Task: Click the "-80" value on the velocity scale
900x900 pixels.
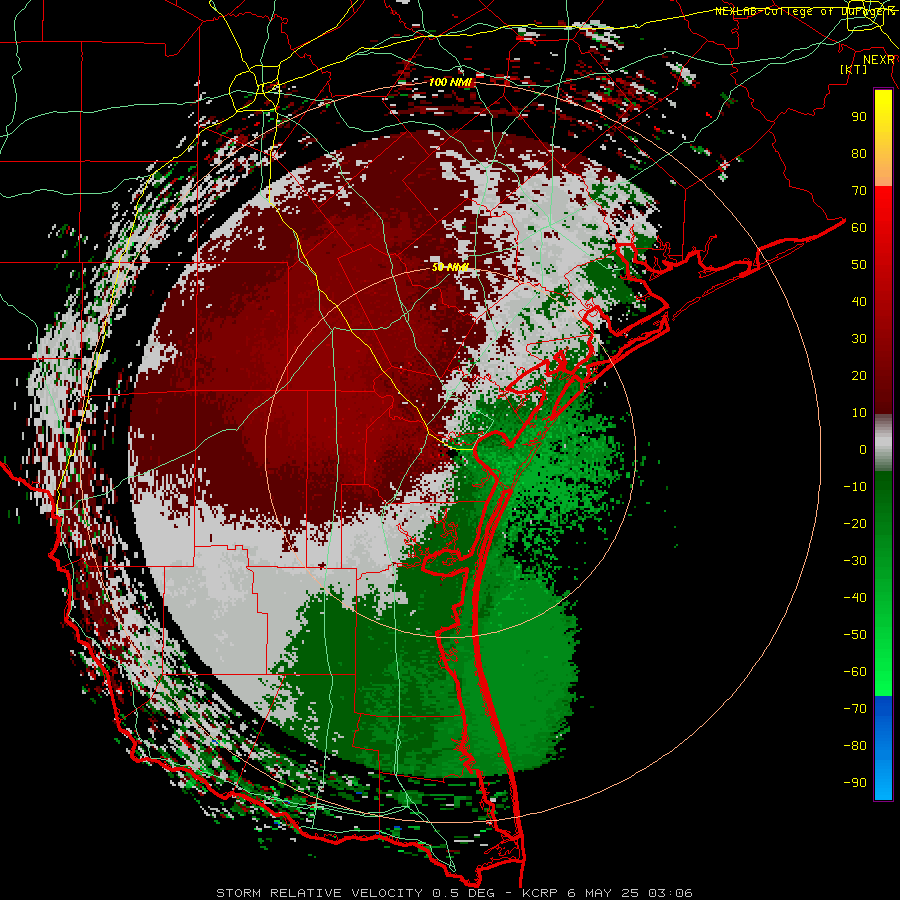Action: 855,746
